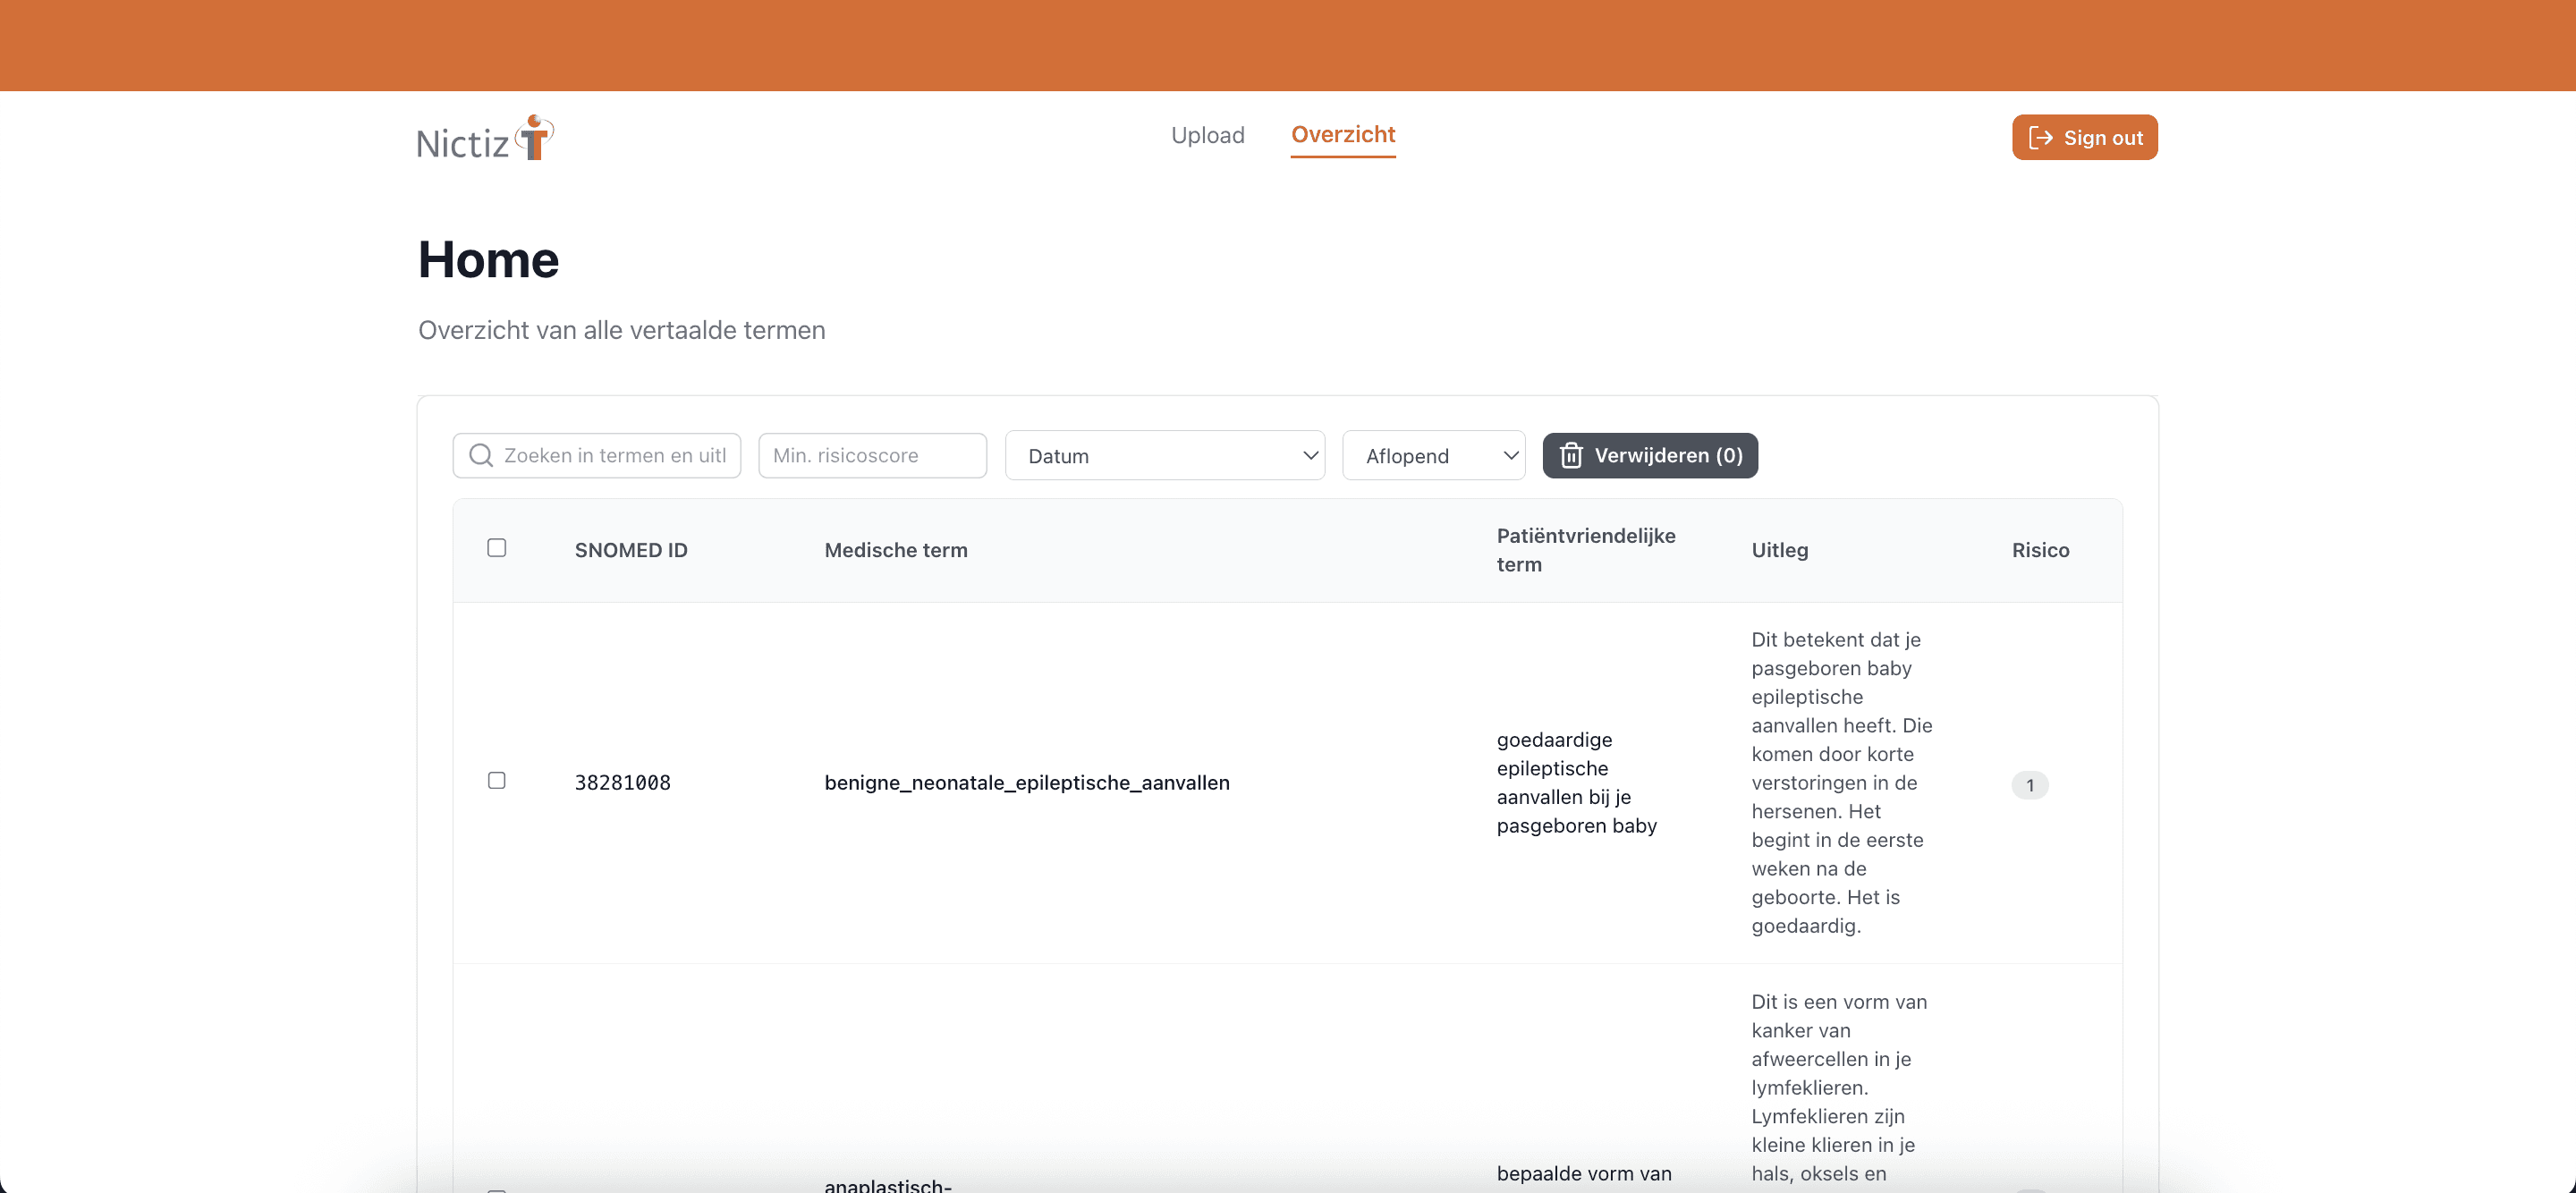Click the risk score badge showing 1

[2030, 785]
